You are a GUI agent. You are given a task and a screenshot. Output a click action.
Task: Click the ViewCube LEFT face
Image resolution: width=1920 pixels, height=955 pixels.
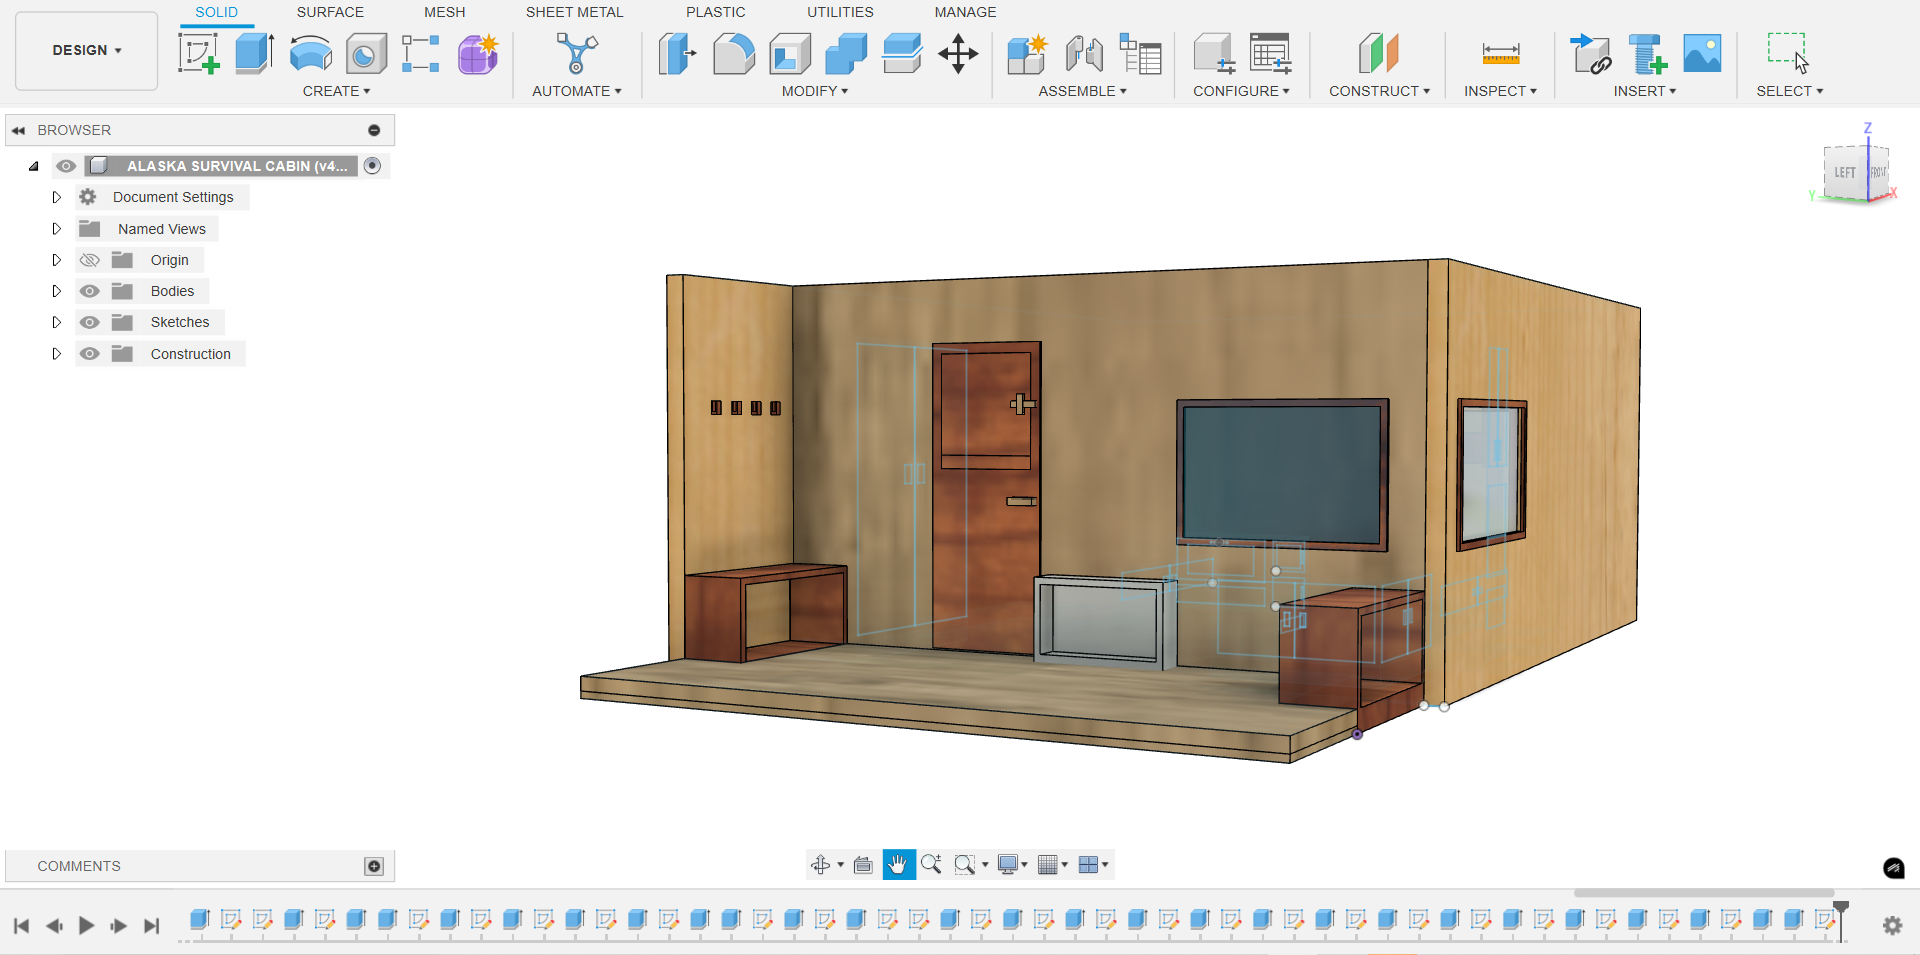pos(1845,173)
